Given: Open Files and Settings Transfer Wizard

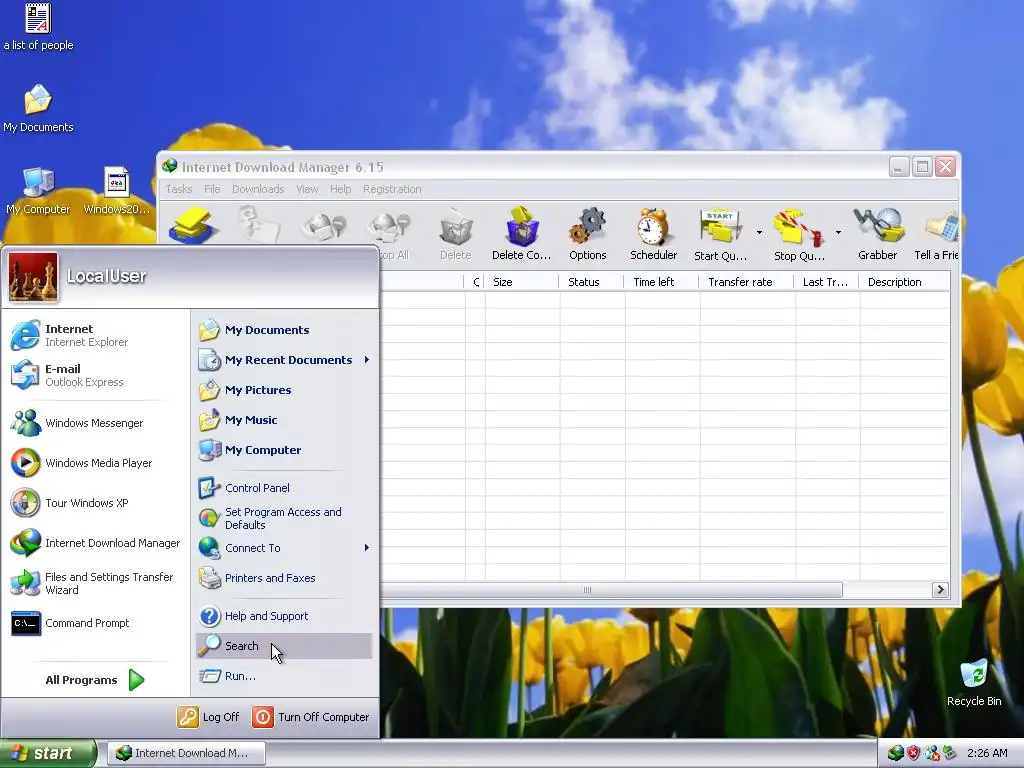Looking at the screenshot, I should (x=95, y=583).
